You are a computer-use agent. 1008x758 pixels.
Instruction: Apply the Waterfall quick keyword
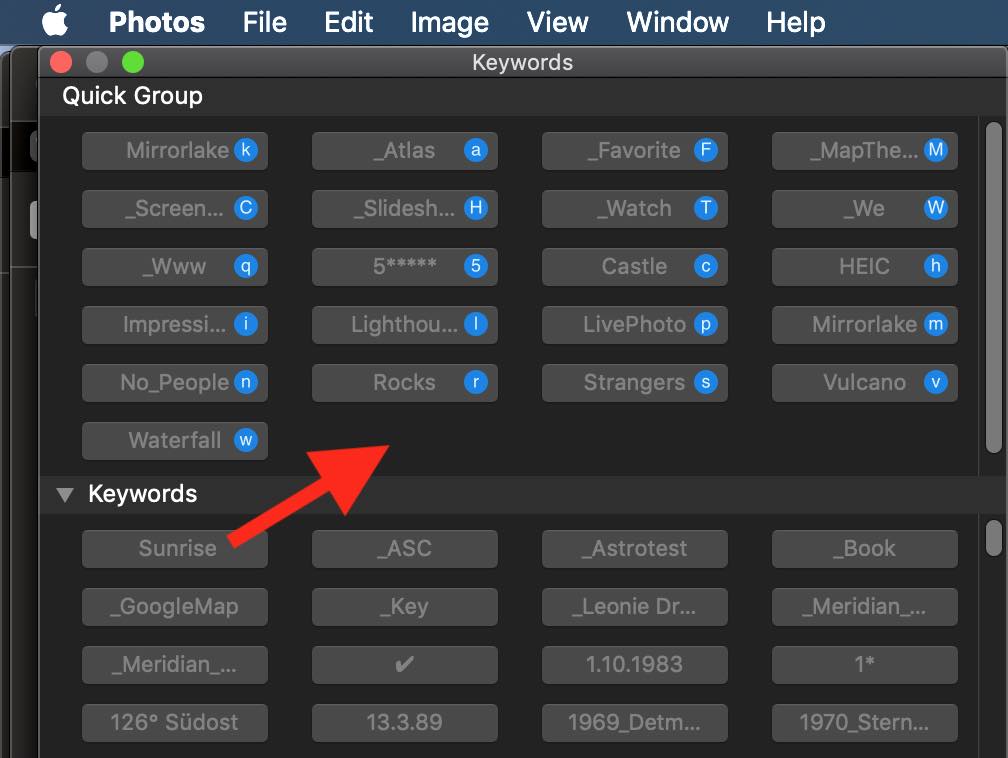coord(175,440)
